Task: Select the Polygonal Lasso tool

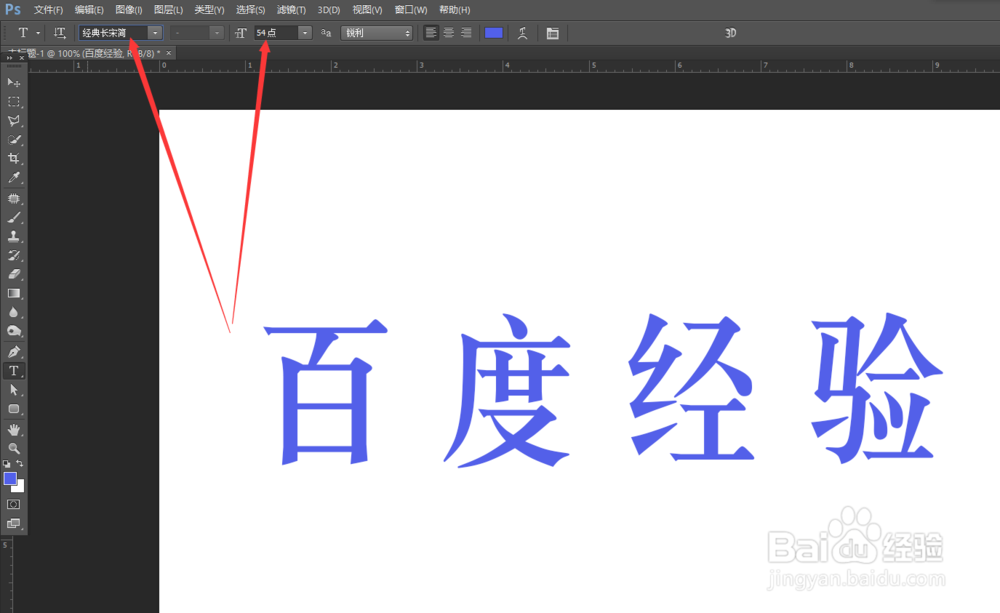Action: 13,121
